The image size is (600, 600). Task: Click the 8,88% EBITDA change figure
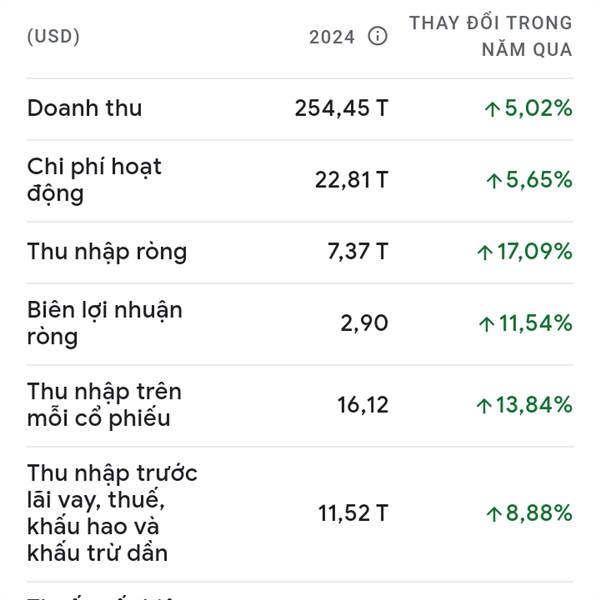(x=529, y=513)
